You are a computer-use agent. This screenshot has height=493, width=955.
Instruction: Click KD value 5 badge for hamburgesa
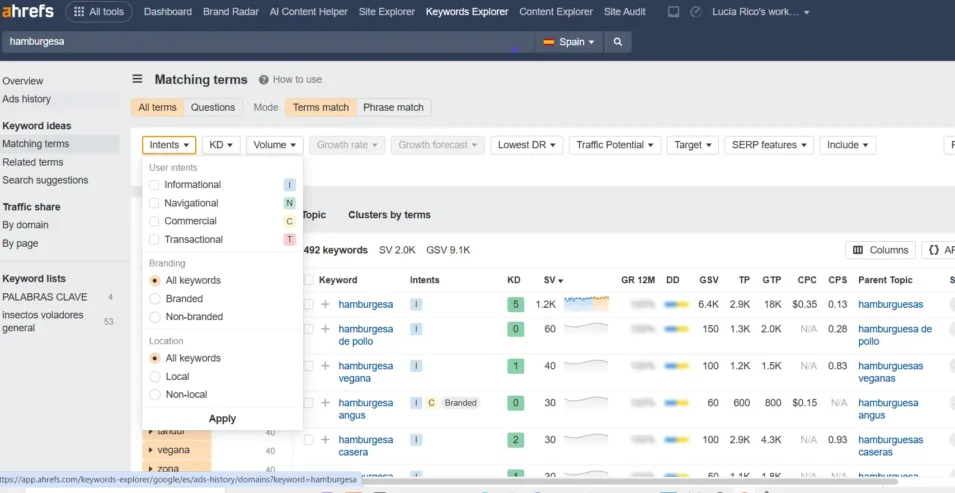click(515, 304)
